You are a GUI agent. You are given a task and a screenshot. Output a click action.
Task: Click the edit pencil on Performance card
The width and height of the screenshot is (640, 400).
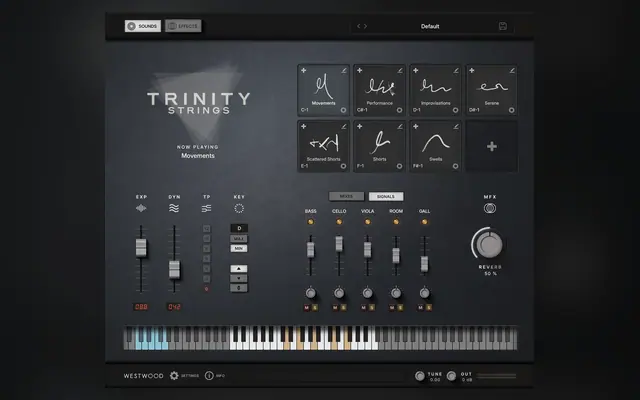coord(400,71)
